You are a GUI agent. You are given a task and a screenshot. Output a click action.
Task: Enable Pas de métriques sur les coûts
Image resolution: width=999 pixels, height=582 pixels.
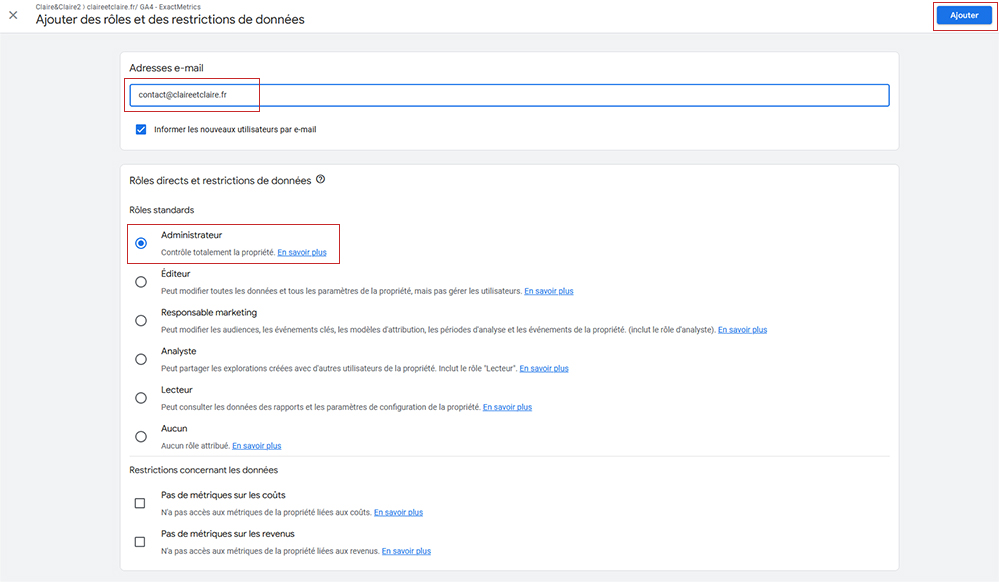(x=139, y=503)
